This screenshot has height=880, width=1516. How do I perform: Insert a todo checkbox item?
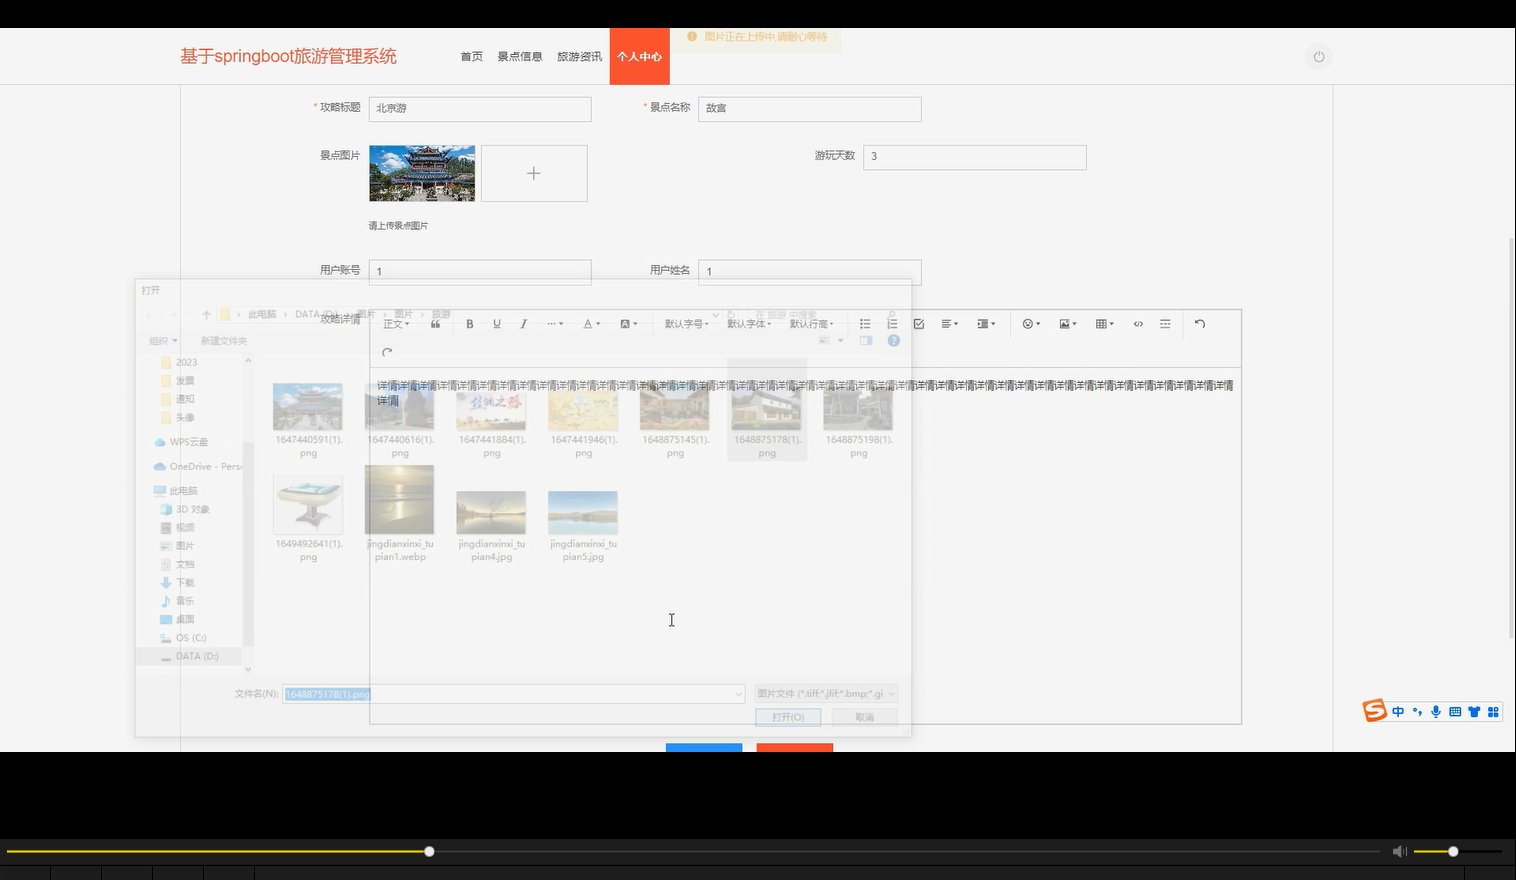click(919, 324)
